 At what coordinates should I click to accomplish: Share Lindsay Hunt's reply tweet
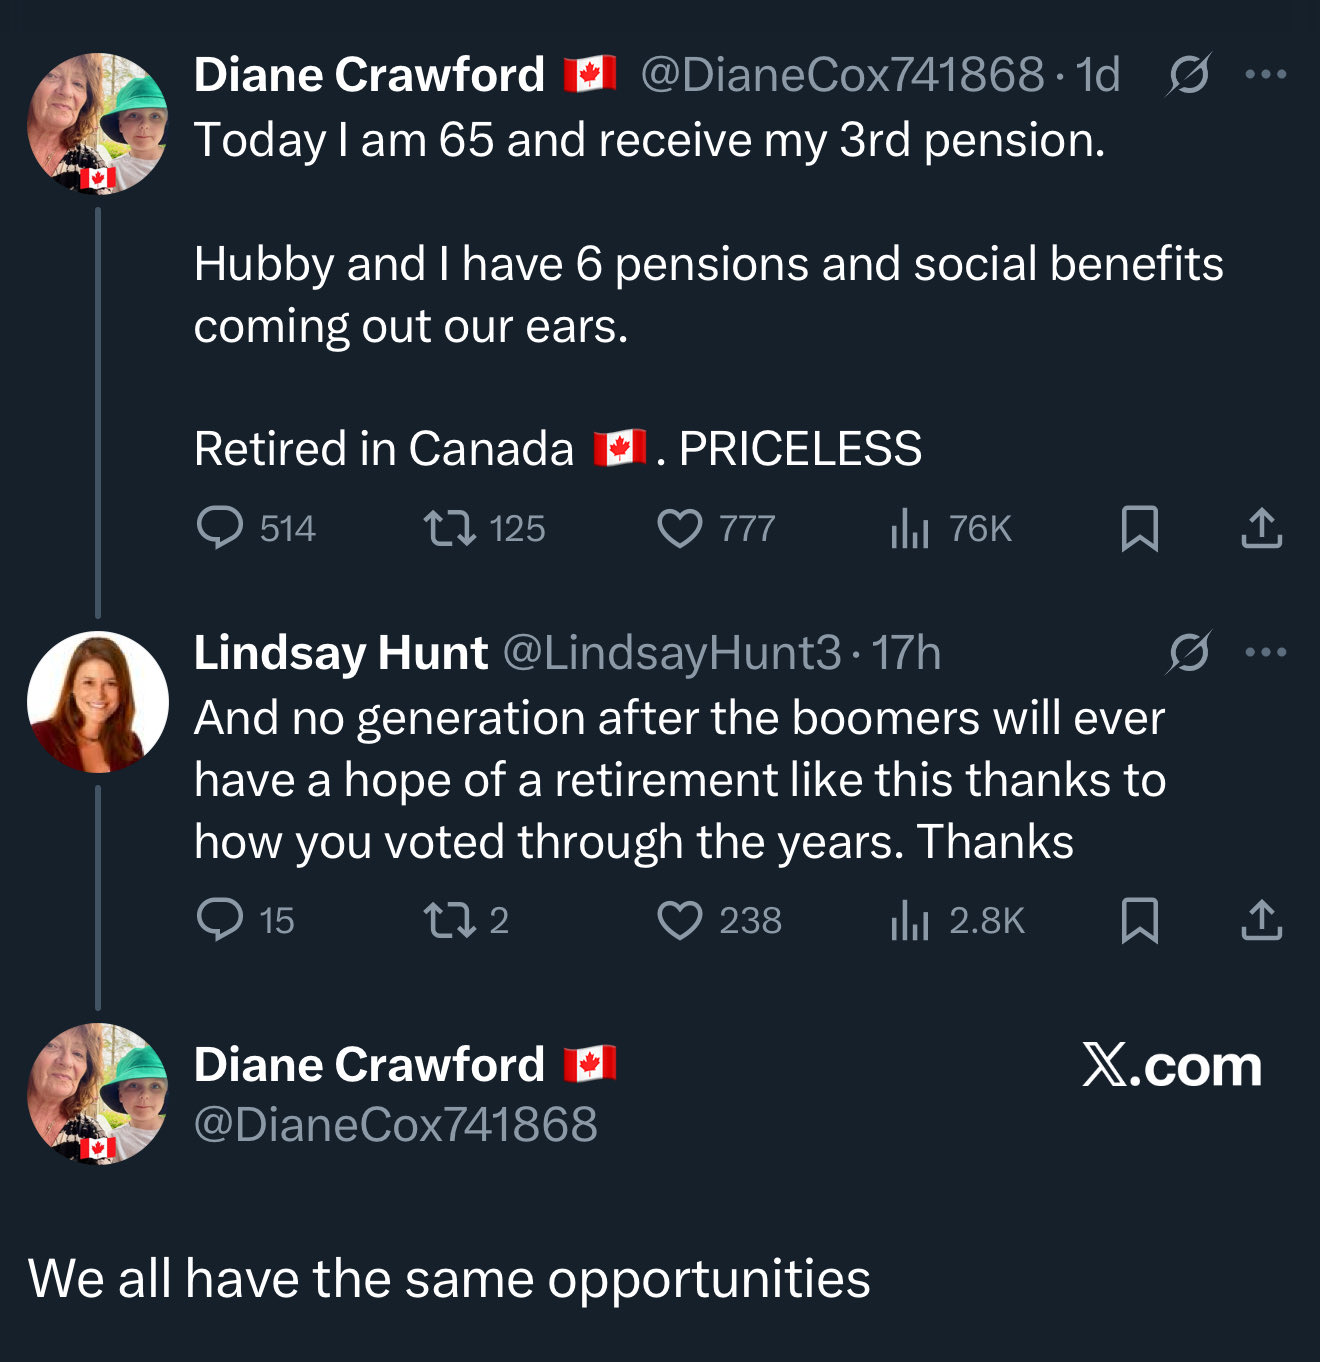point(1261,920)
